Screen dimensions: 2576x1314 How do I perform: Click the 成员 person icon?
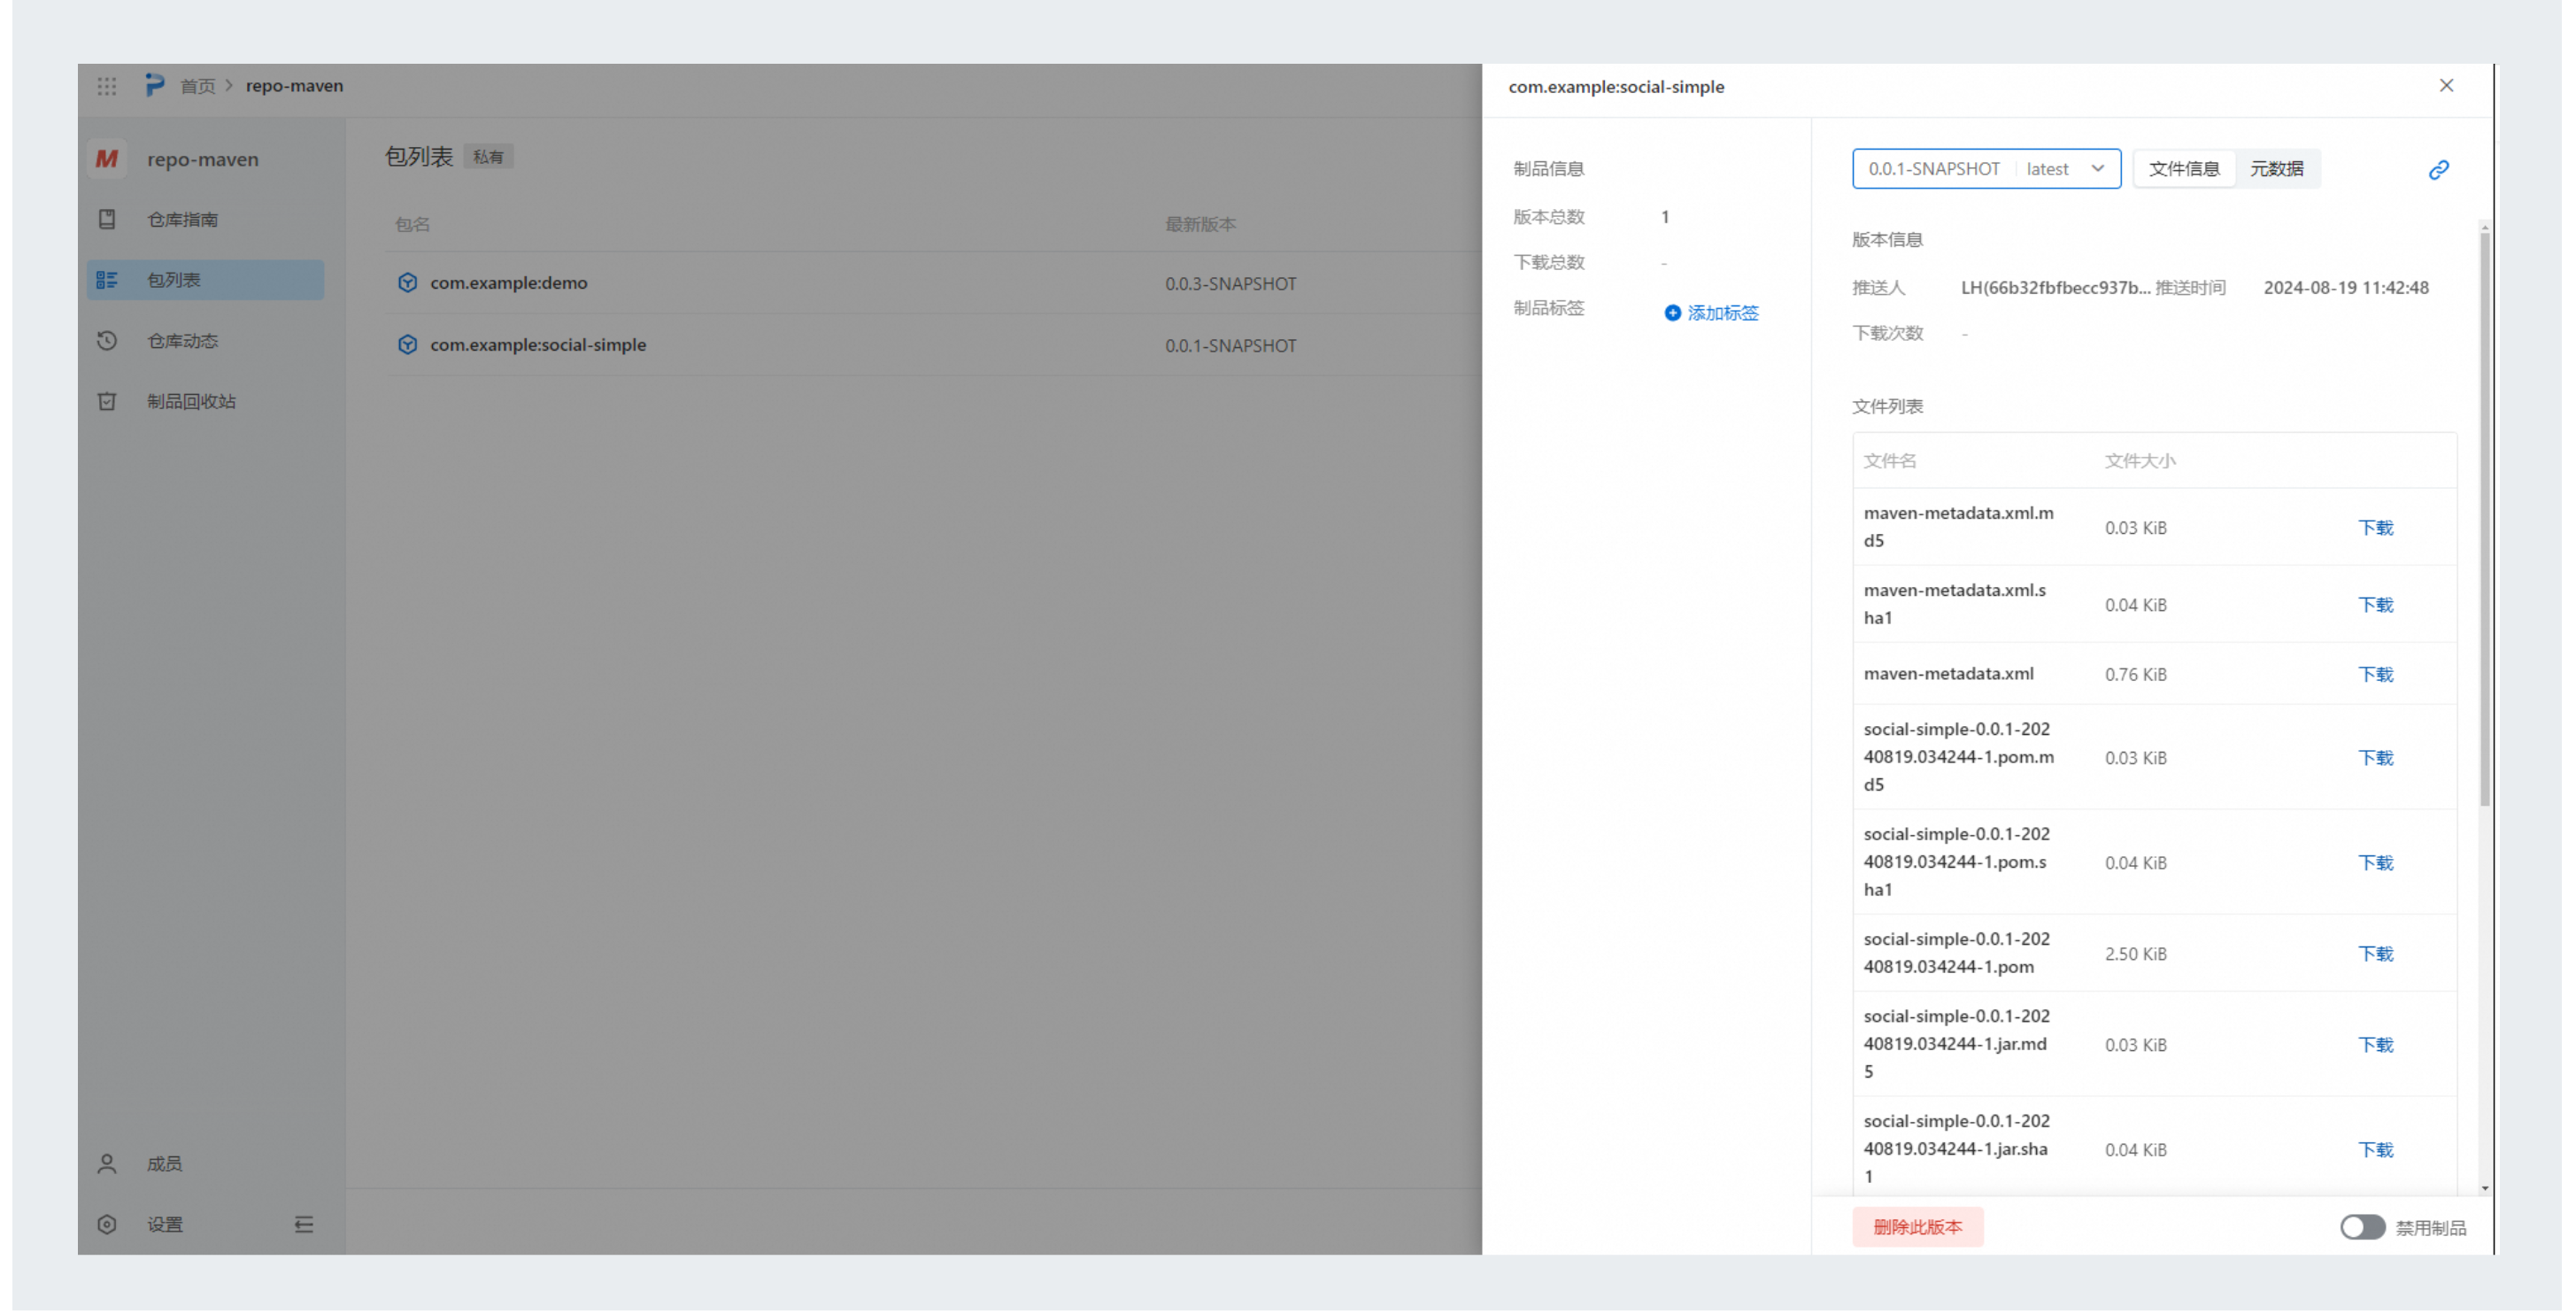(x=107, y=1164)
